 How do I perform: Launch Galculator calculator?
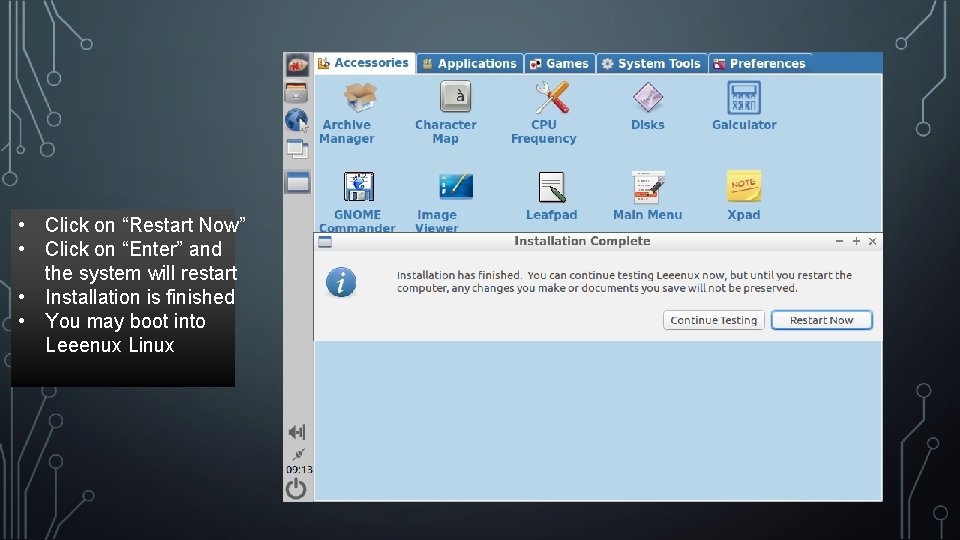tap(744, 107)
